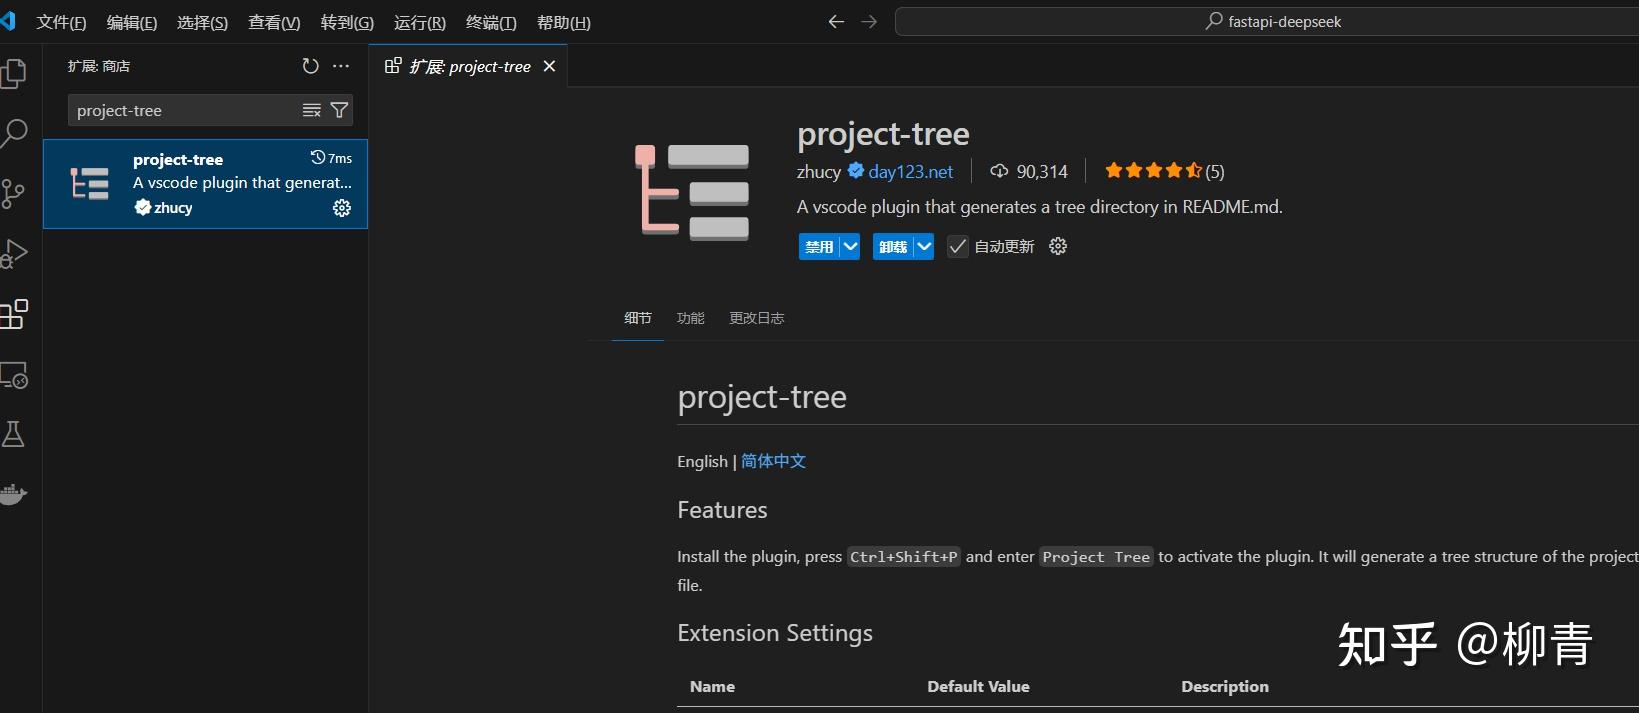Click the Name column header
This screenshot has width=1639, height=713.
712,686
